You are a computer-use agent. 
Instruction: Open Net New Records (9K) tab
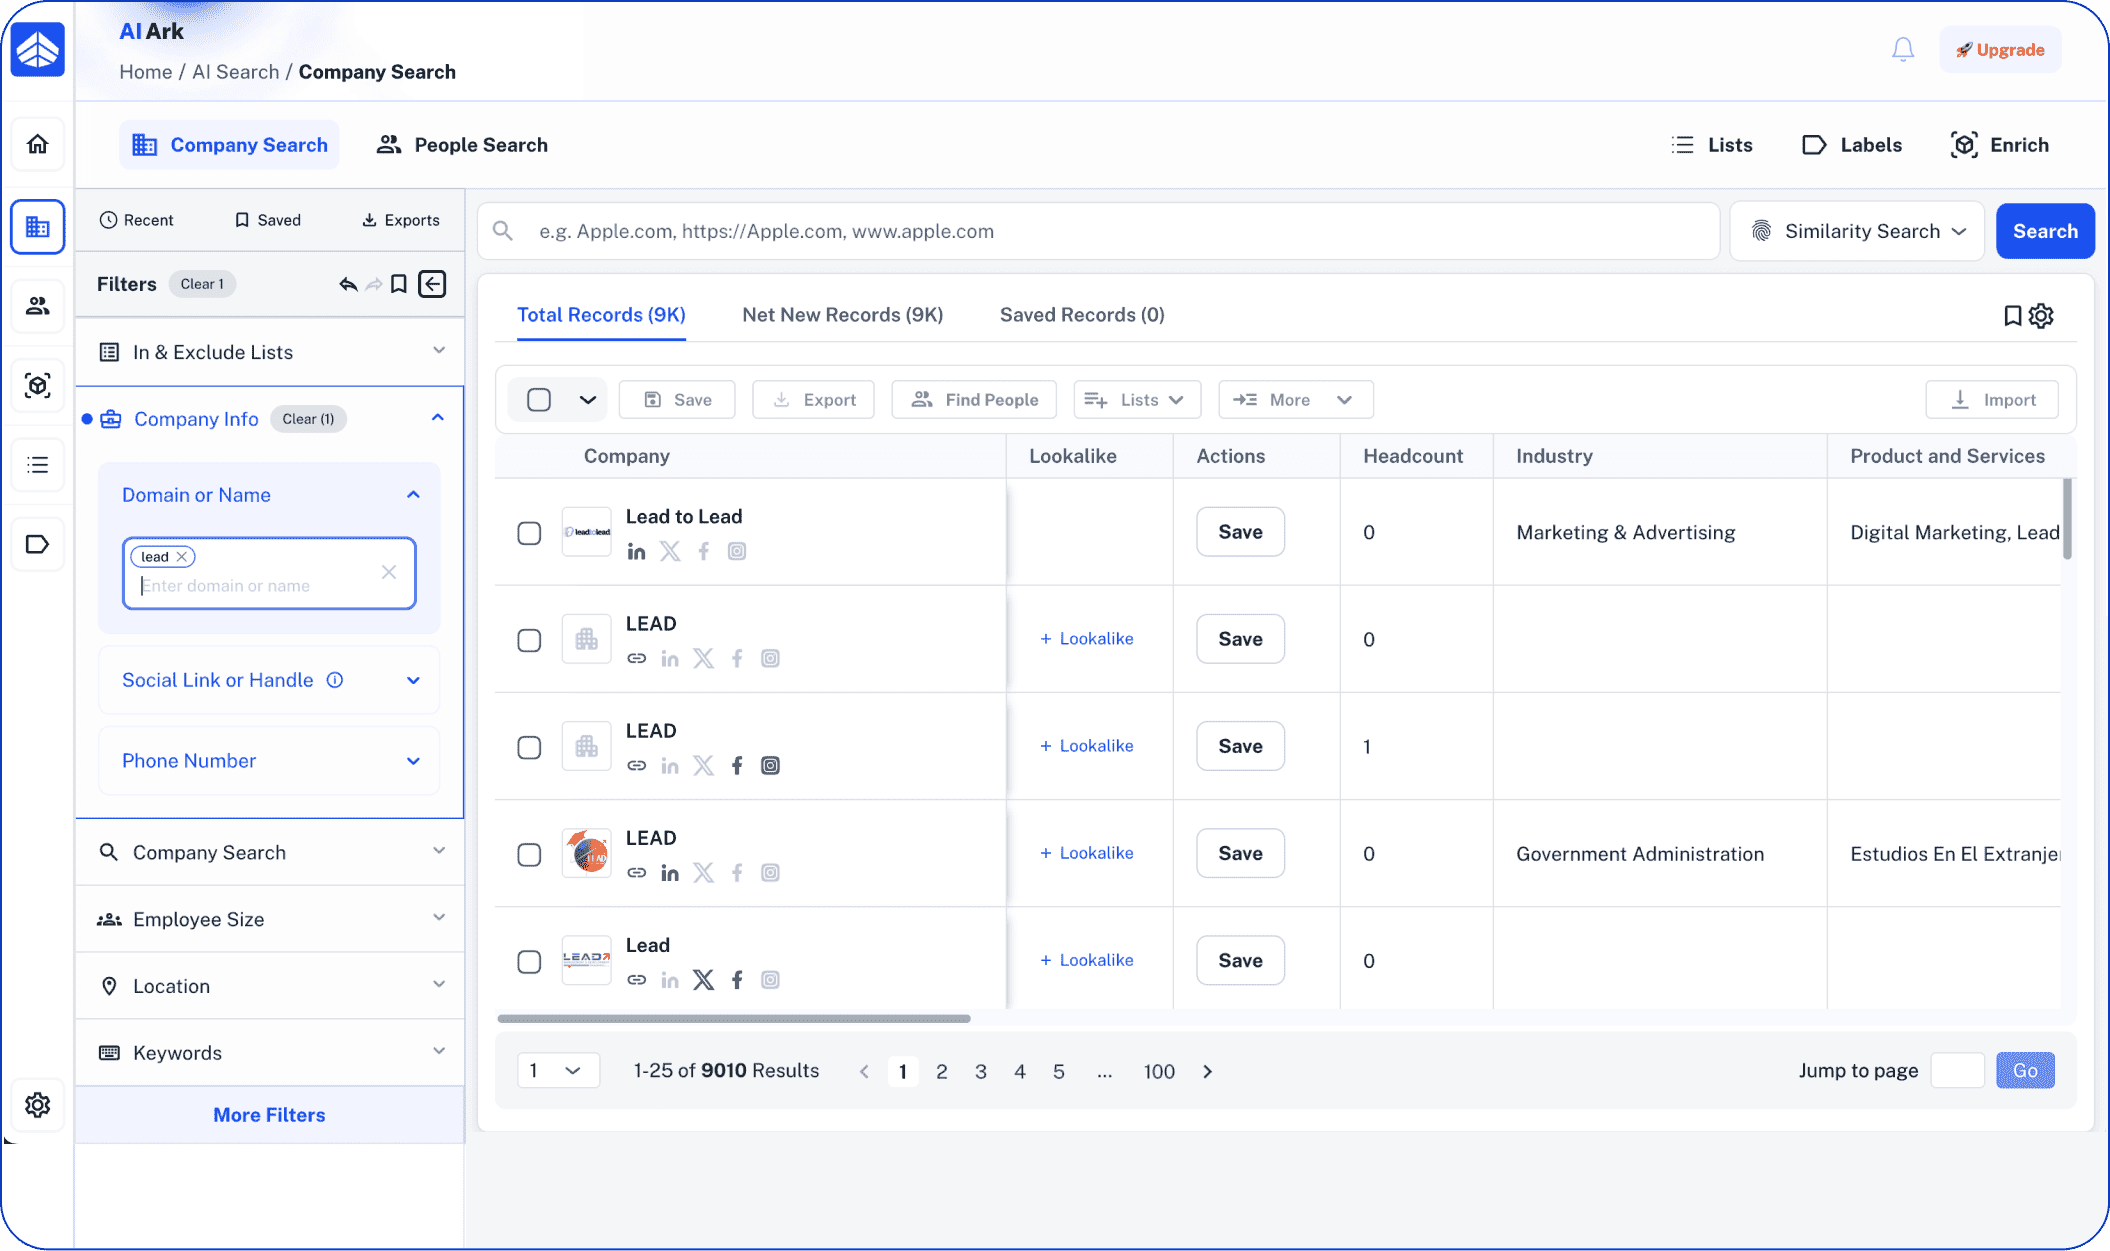(843, 315)
